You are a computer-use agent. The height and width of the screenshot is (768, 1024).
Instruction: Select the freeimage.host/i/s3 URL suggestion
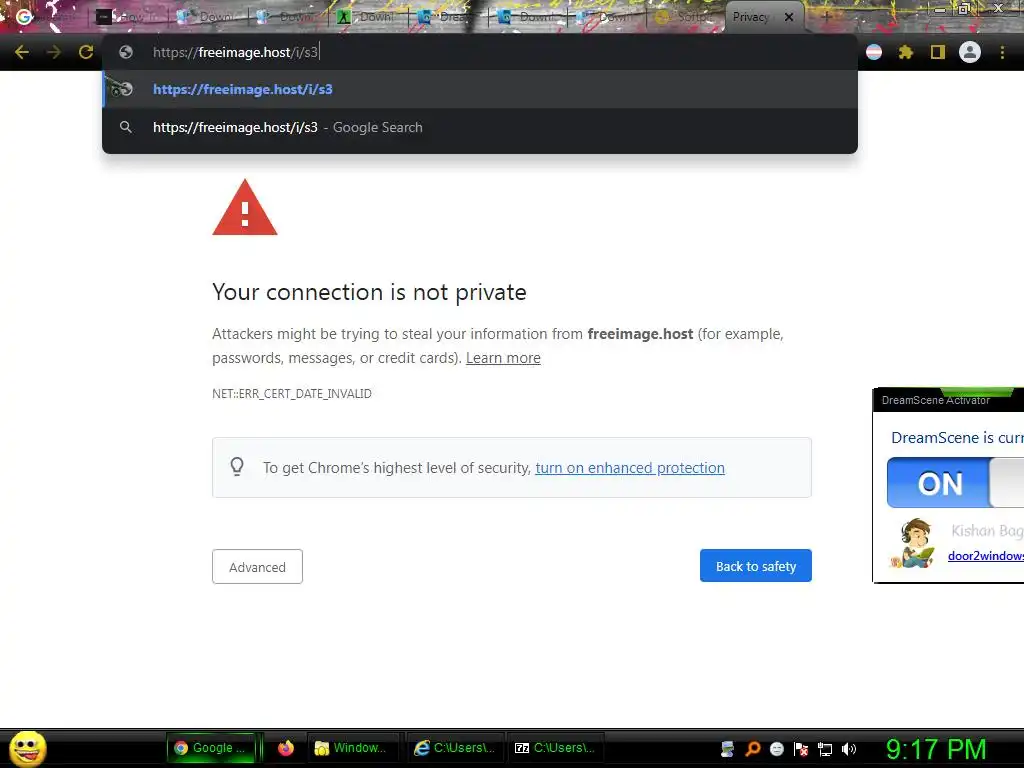[x=480, y=89]
